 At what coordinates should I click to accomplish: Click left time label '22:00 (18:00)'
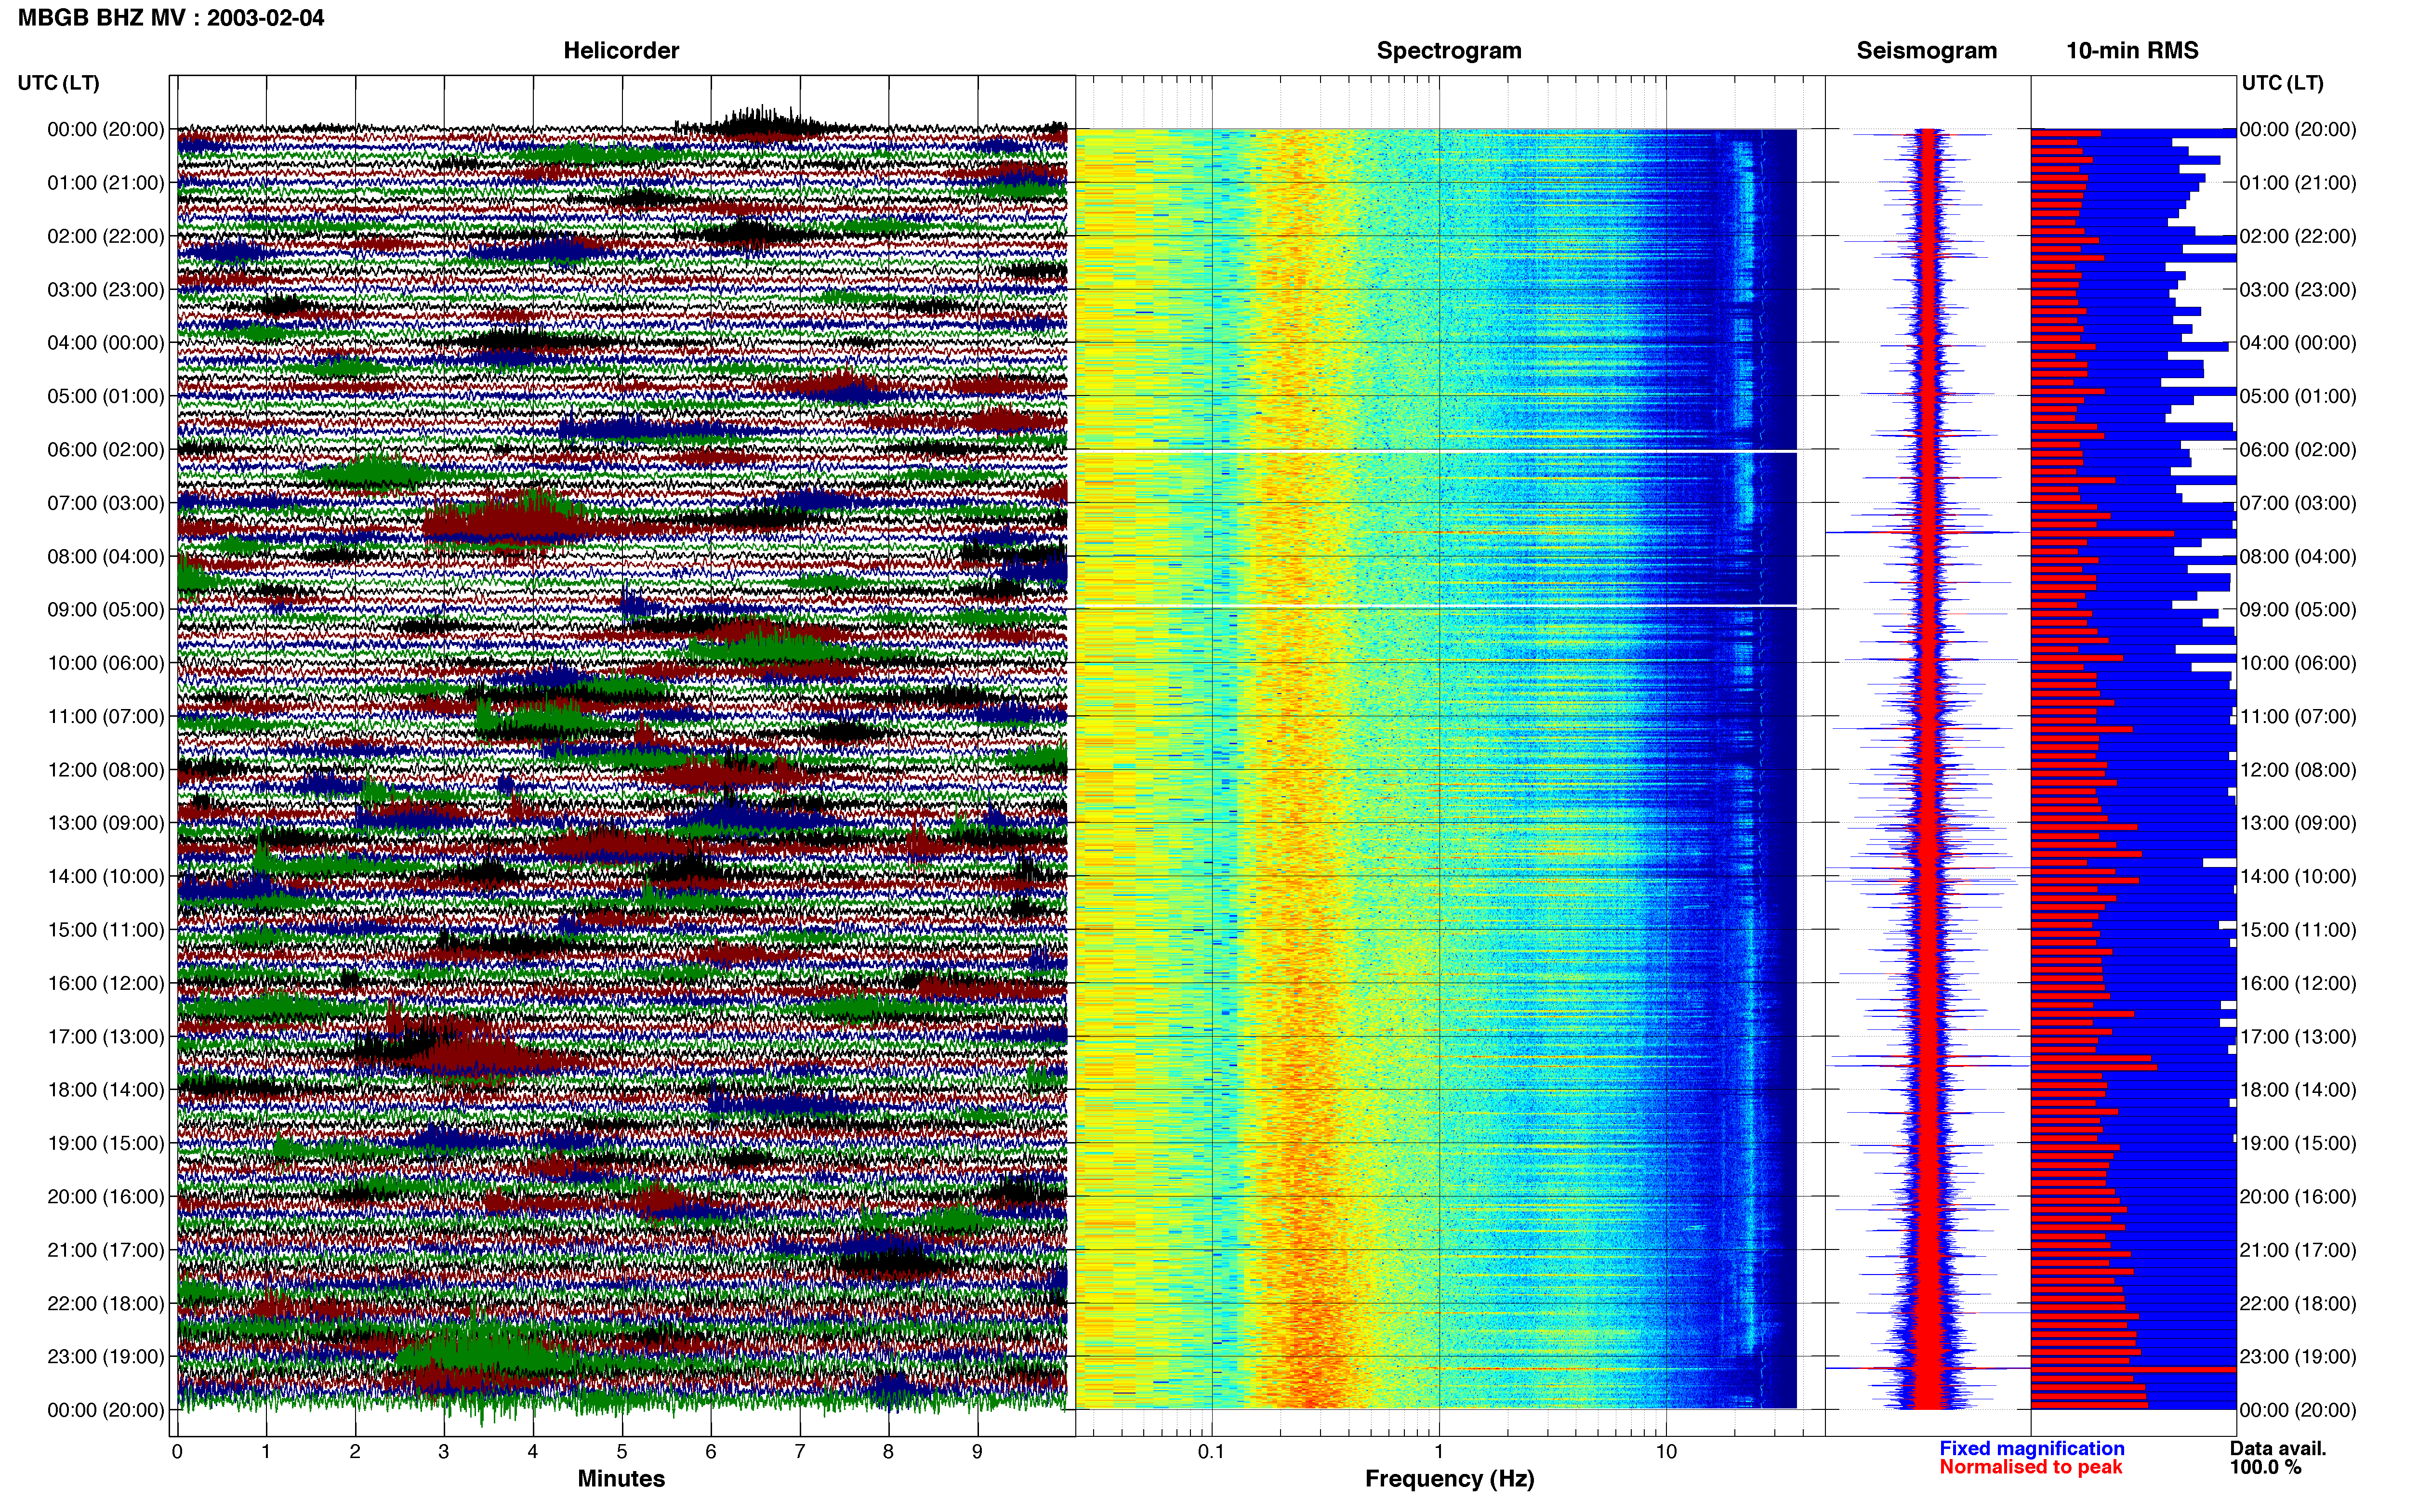tap(105, 1303)
